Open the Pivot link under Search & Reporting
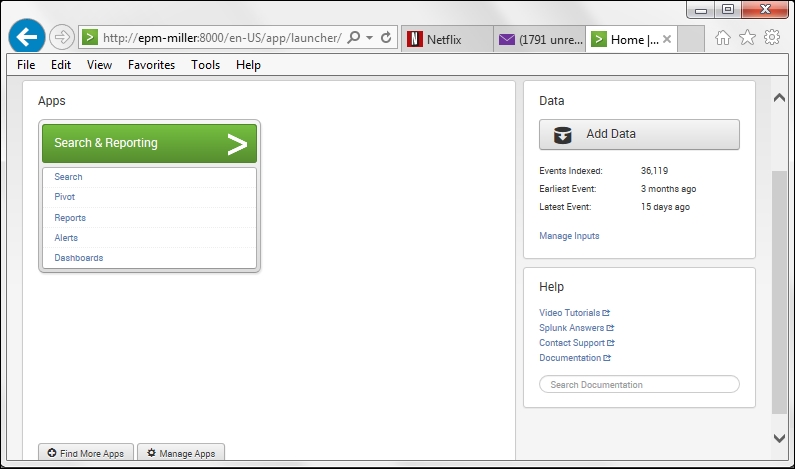The image size is (795, 469). coord(64,197)
